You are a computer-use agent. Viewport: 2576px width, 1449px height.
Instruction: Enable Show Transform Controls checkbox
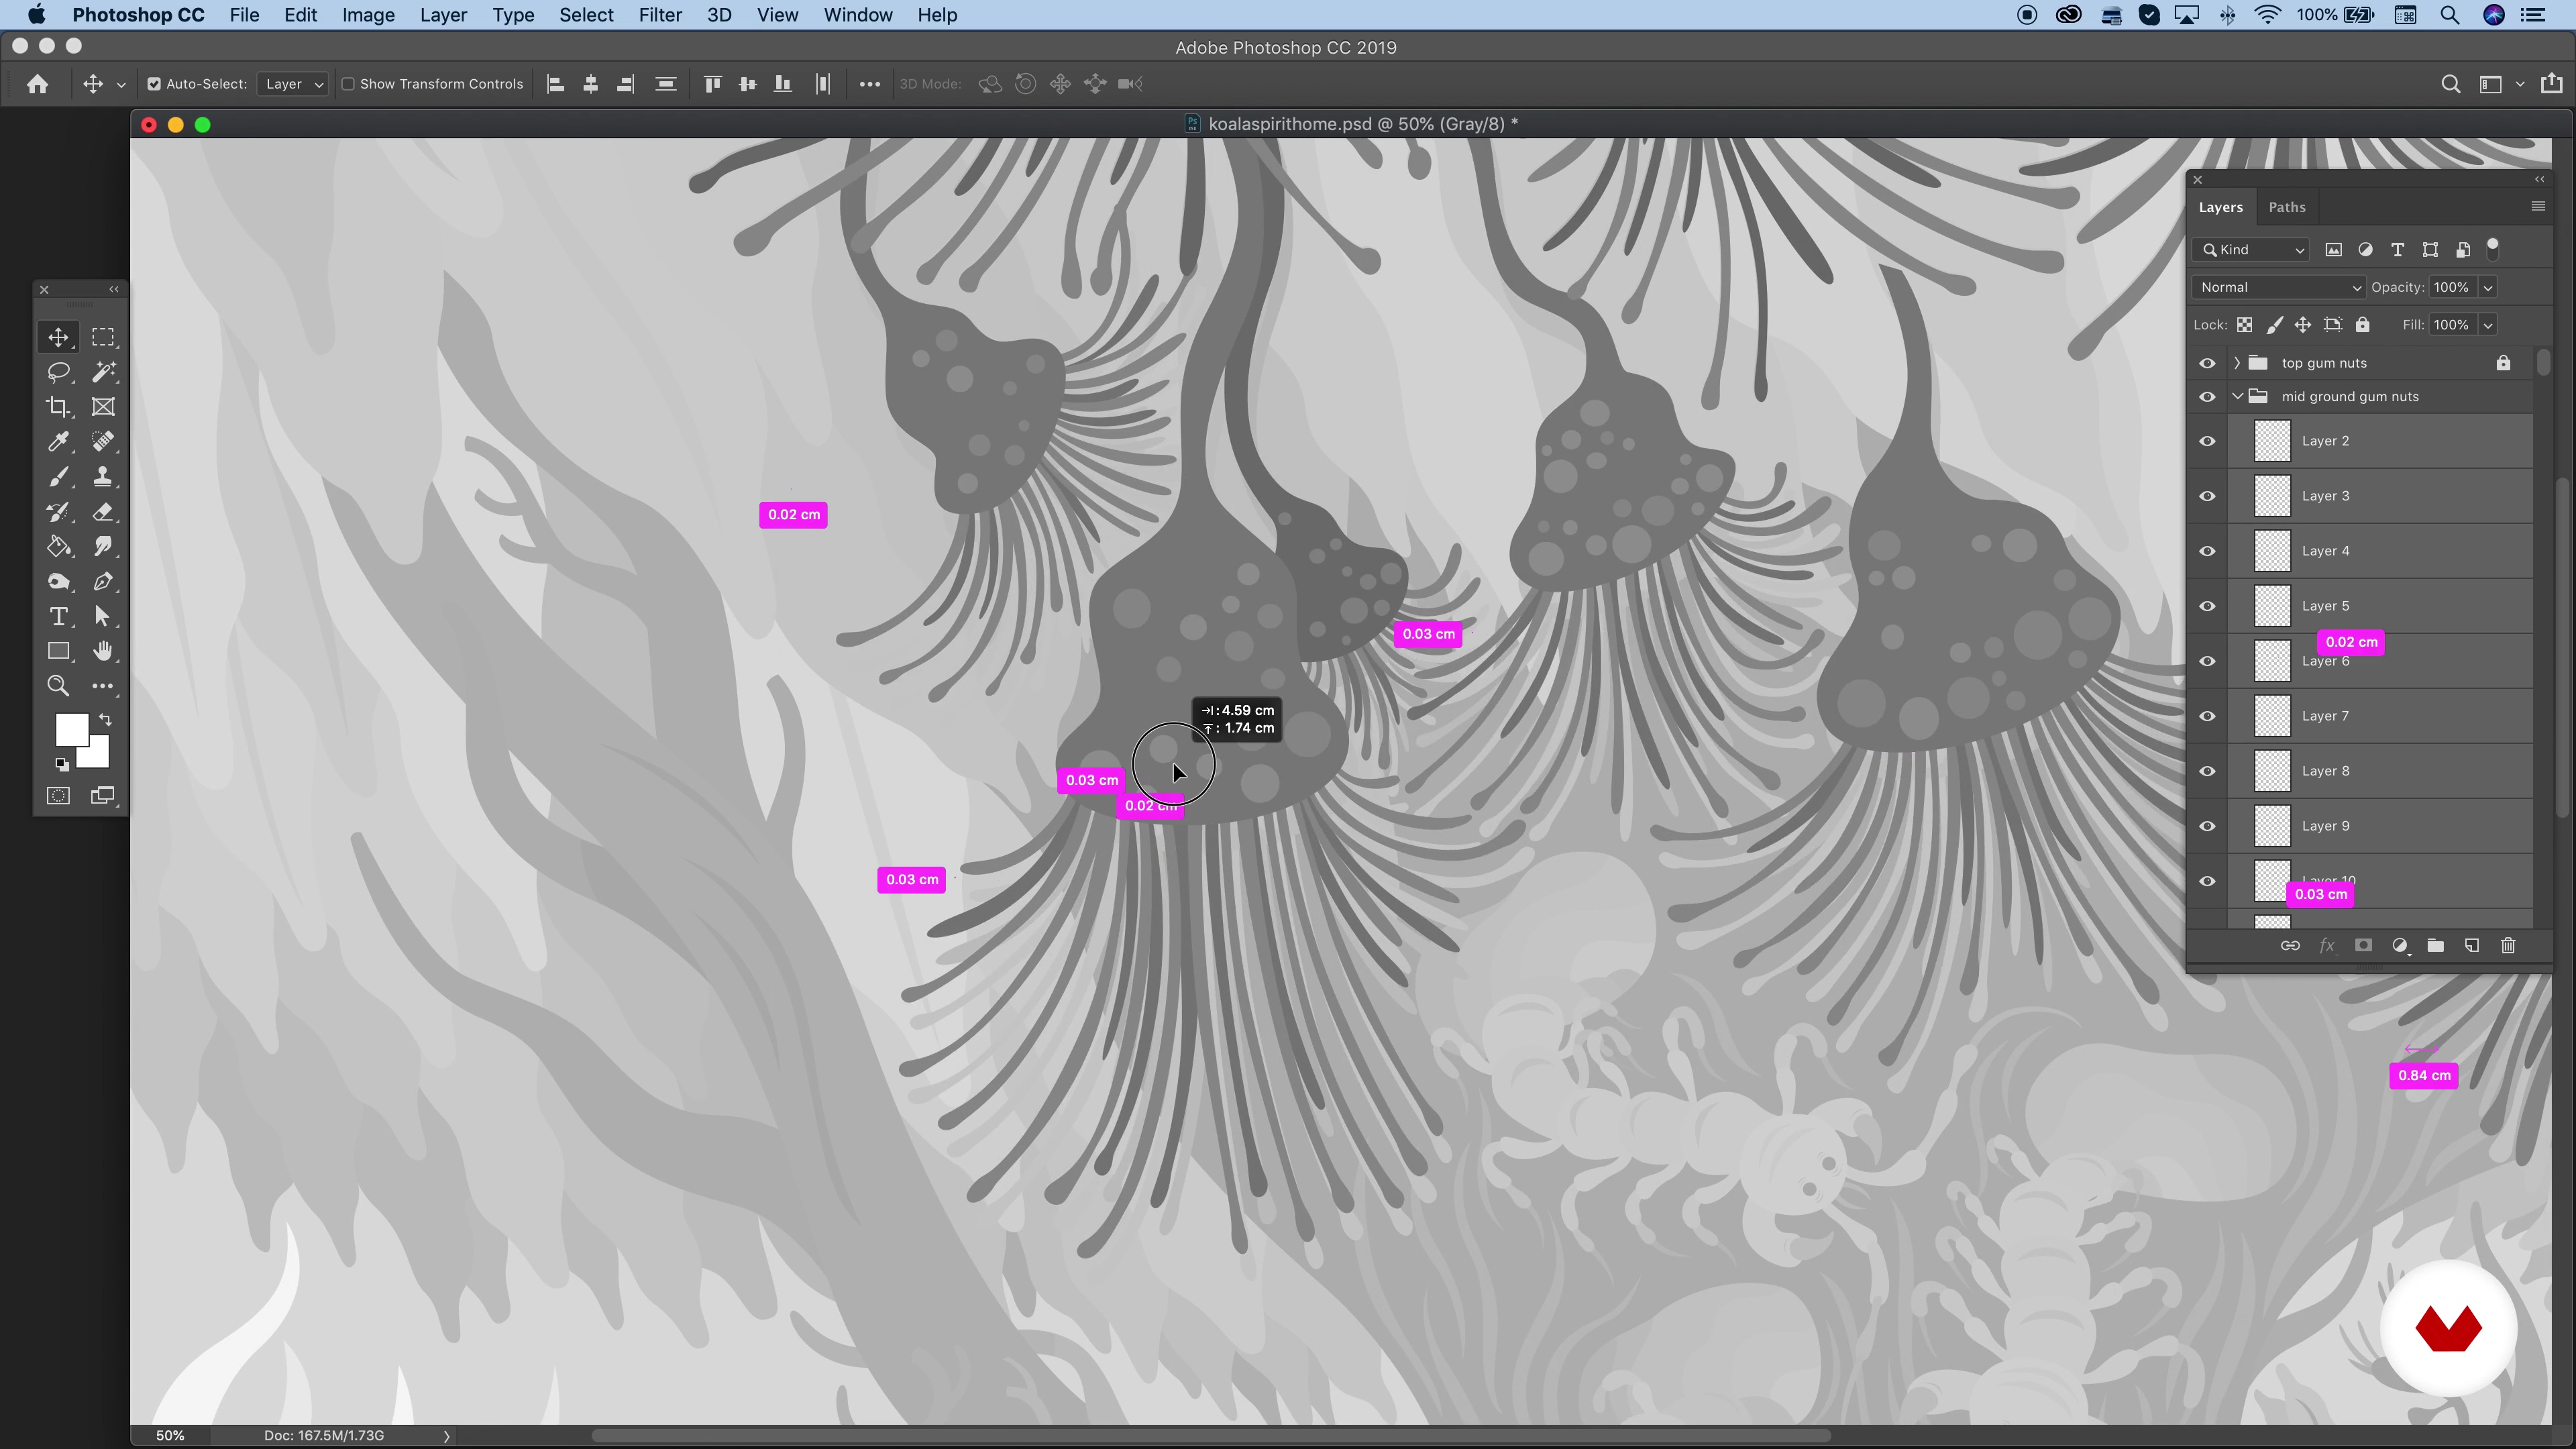348,84
